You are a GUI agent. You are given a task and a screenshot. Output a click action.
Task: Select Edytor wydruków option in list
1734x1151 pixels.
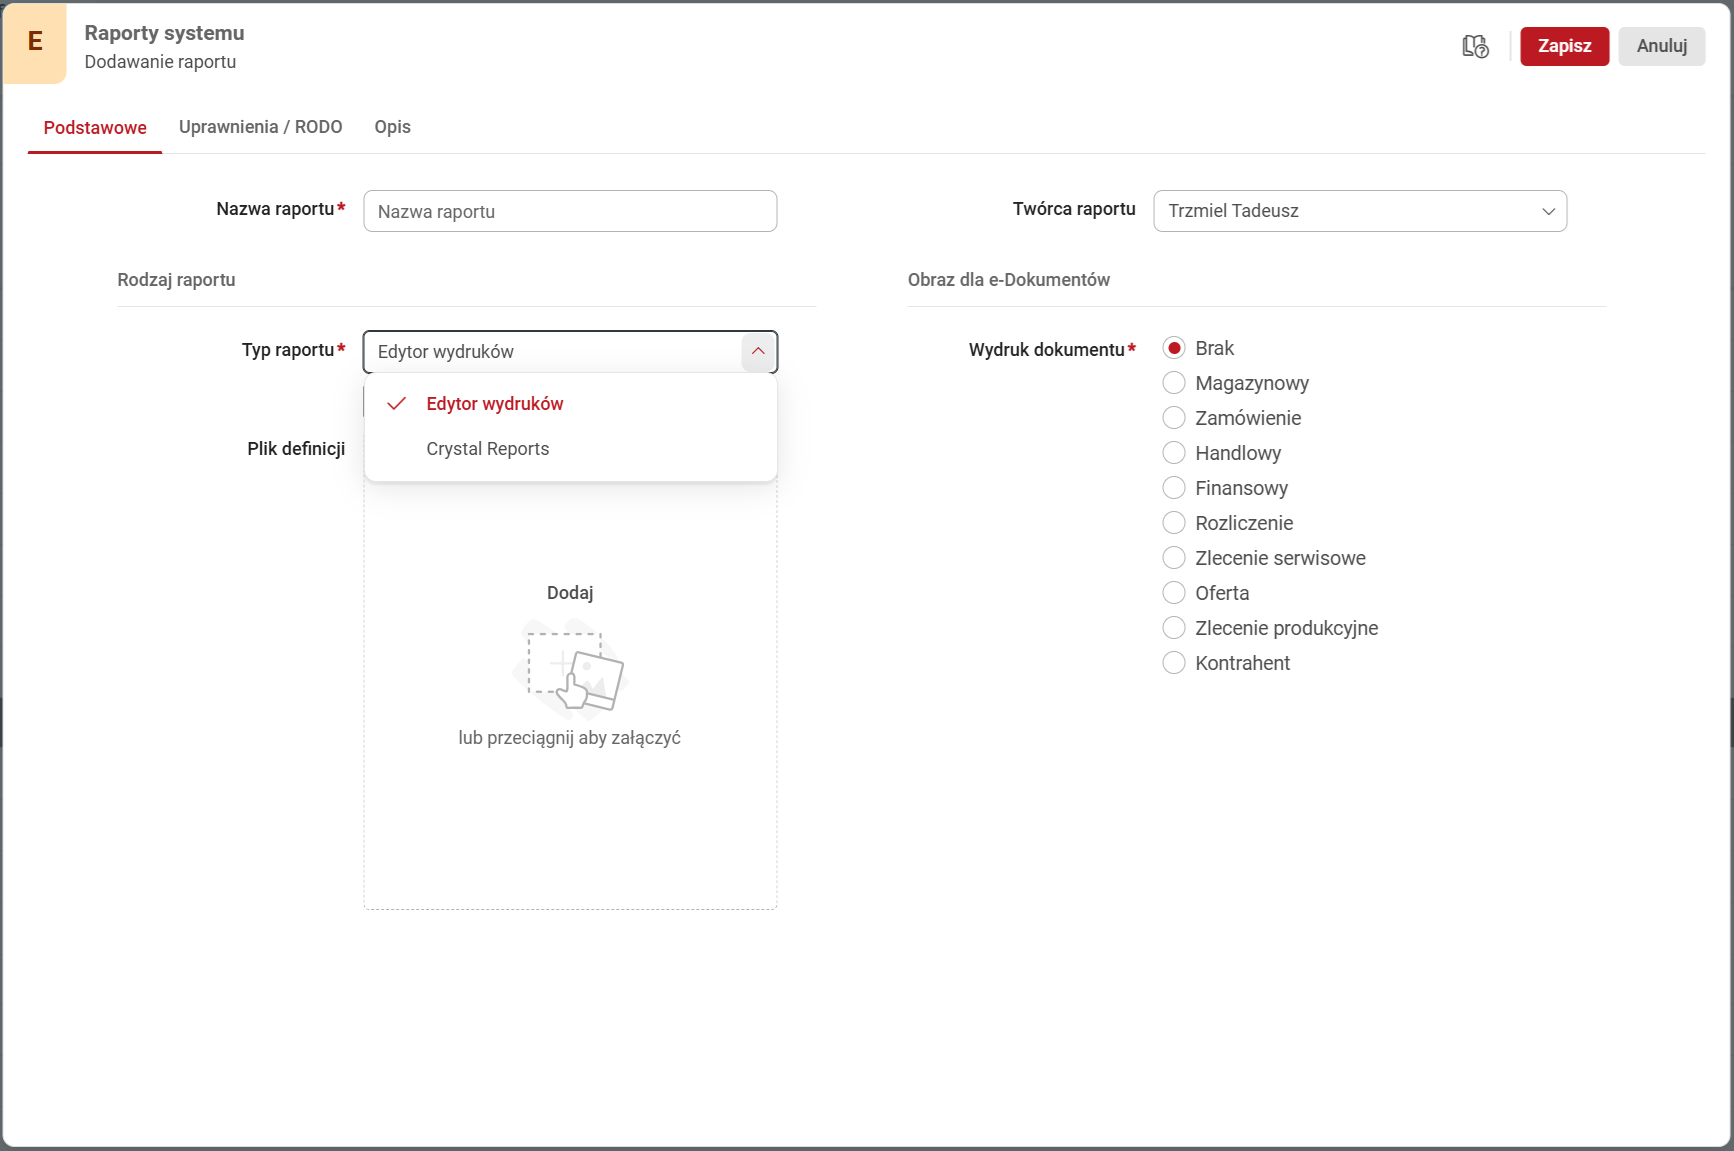coord(494,404)
